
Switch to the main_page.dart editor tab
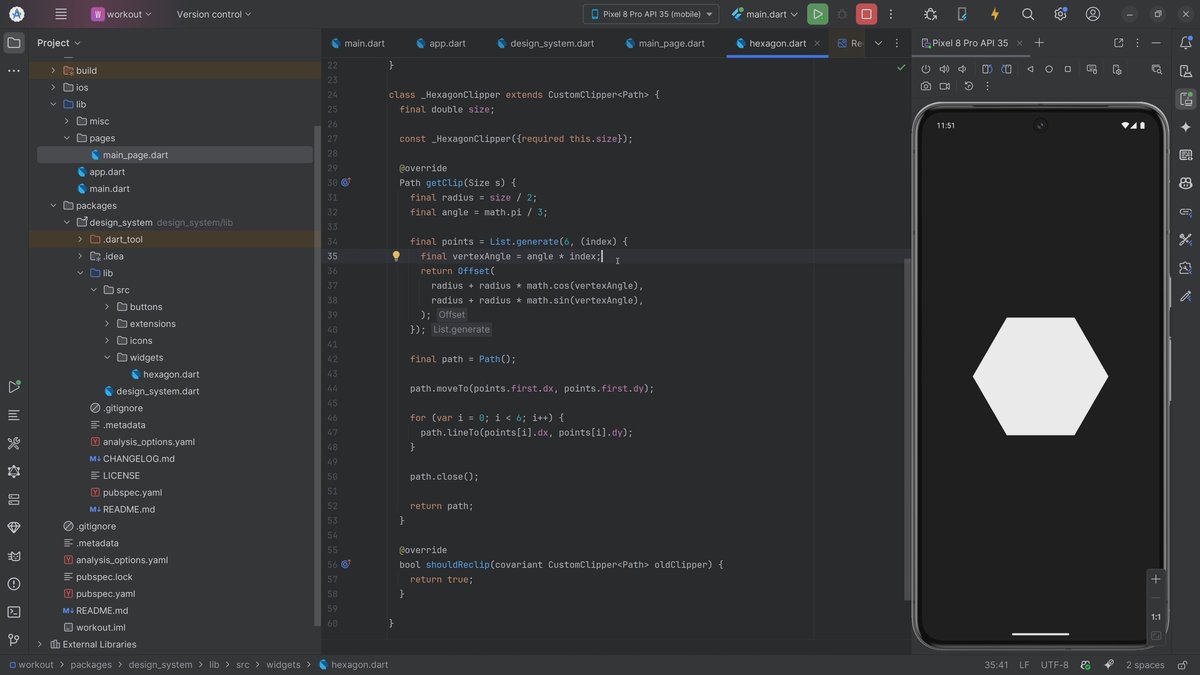pos(671,43)
